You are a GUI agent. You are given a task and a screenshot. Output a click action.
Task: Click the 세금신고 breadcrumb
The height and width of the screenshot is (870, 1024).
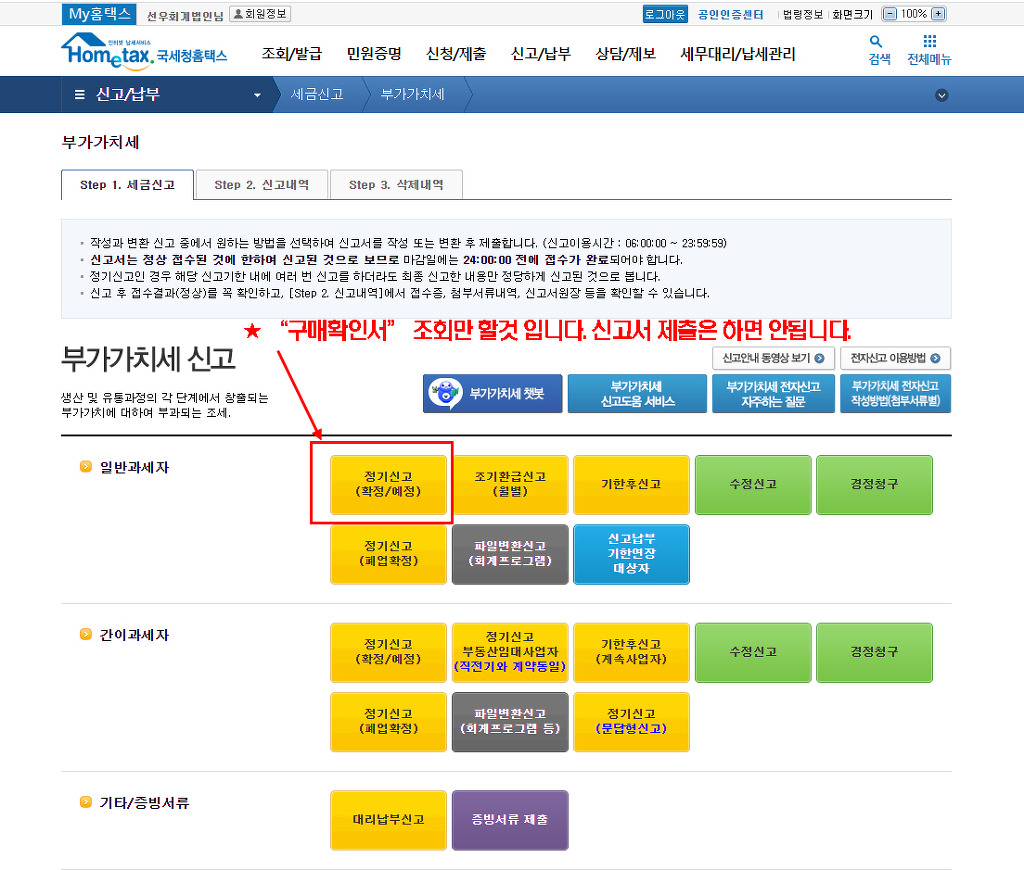pyautogui.click(x=317, y=95)
